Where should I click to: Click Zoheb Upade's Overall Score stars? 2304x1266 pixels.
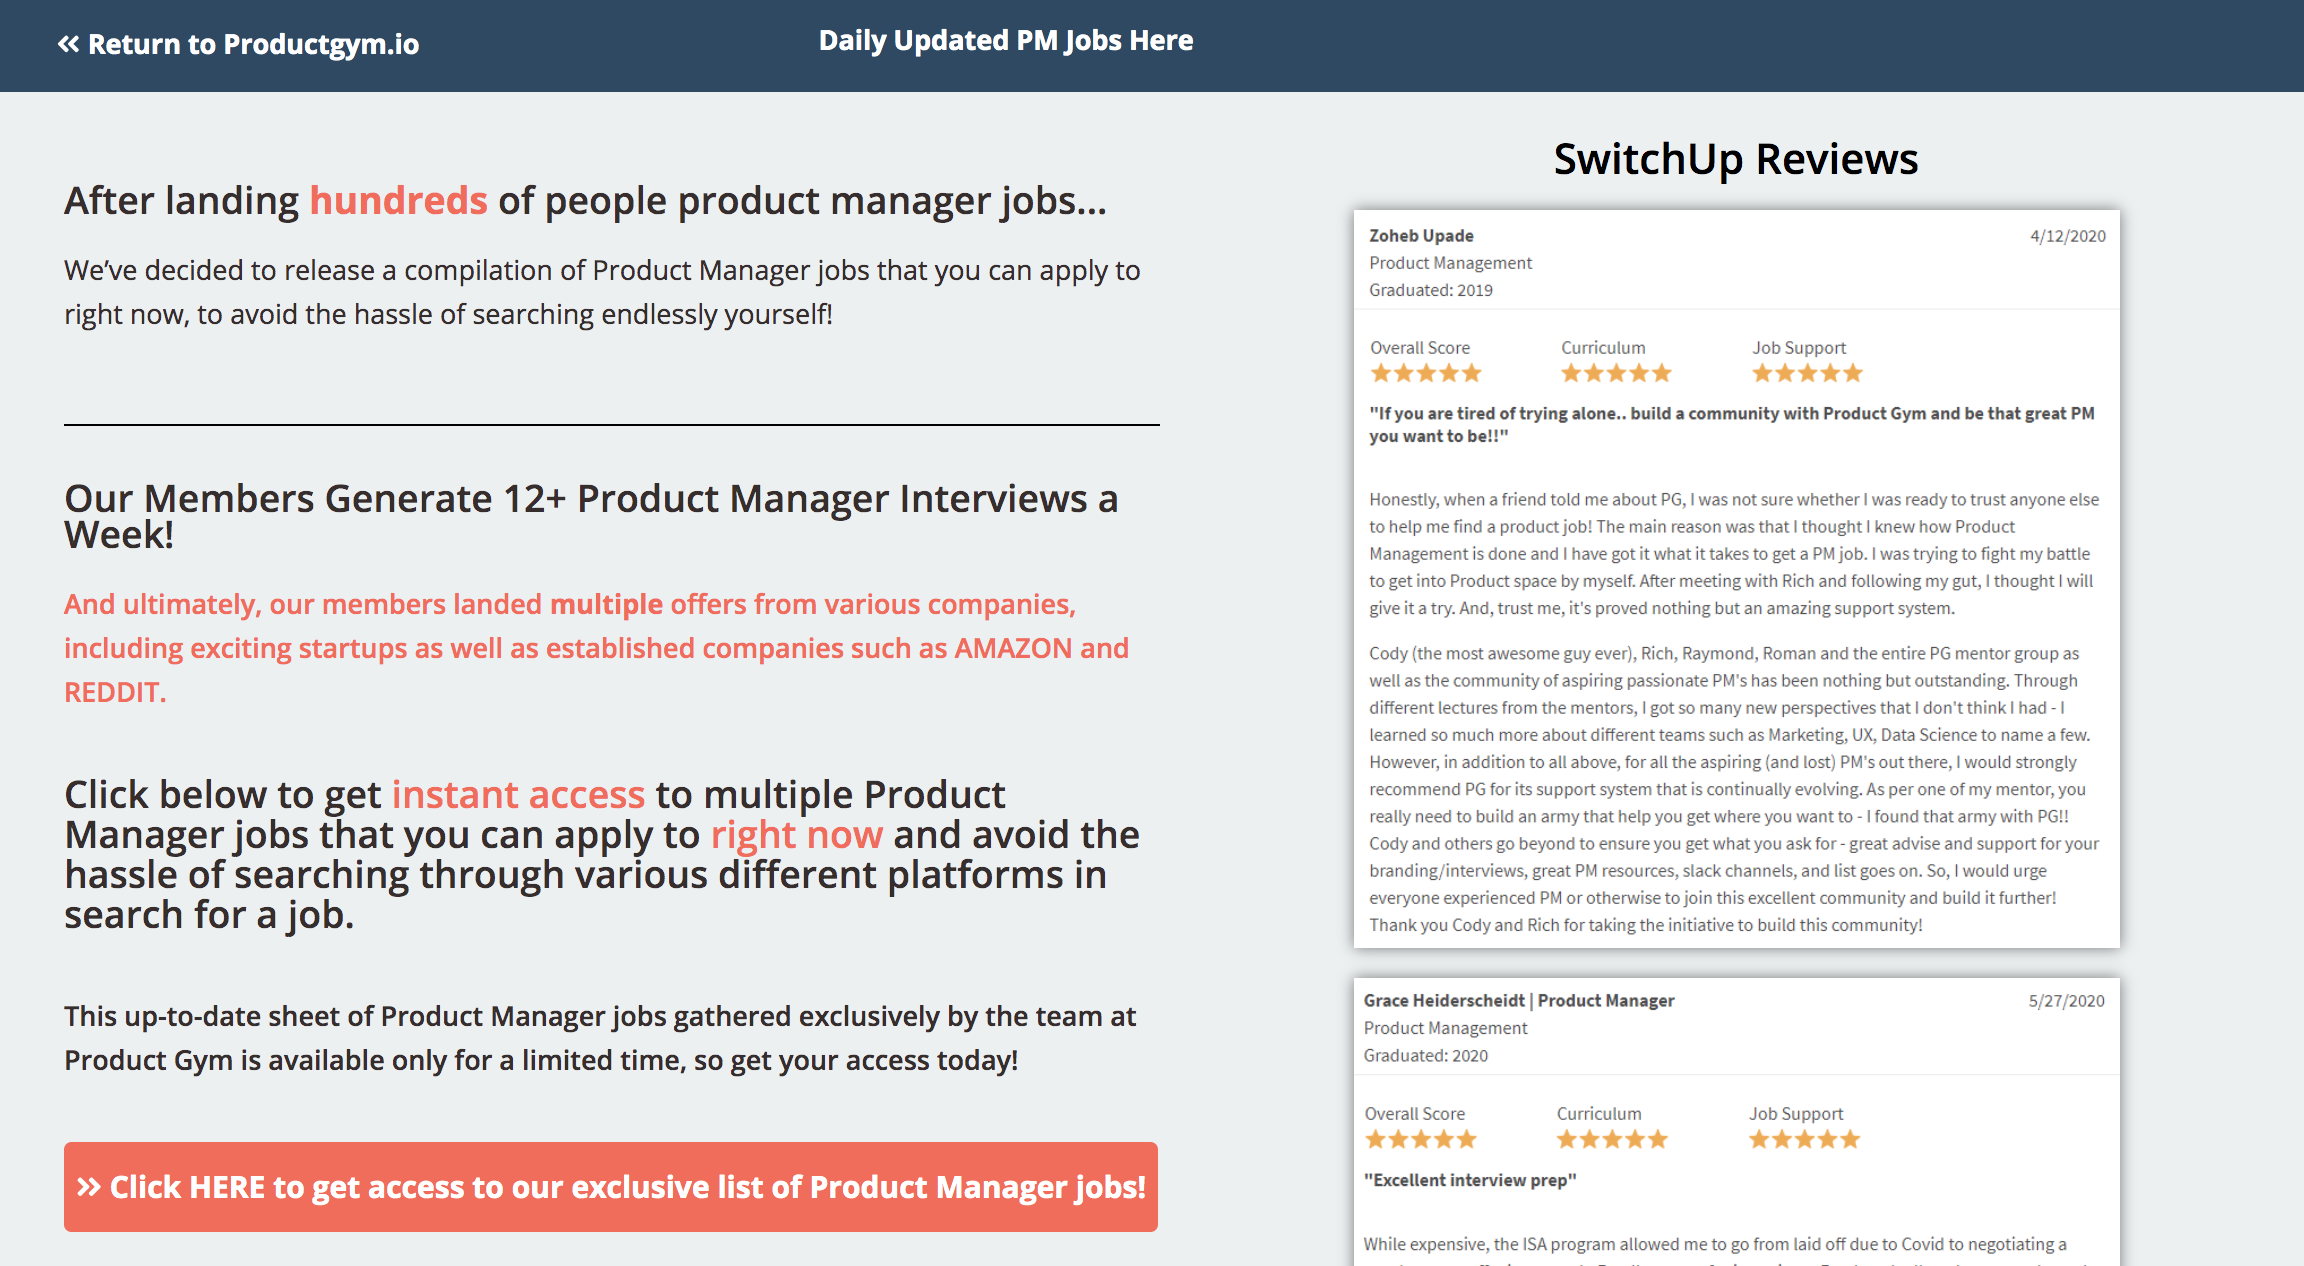[1425, 374]
